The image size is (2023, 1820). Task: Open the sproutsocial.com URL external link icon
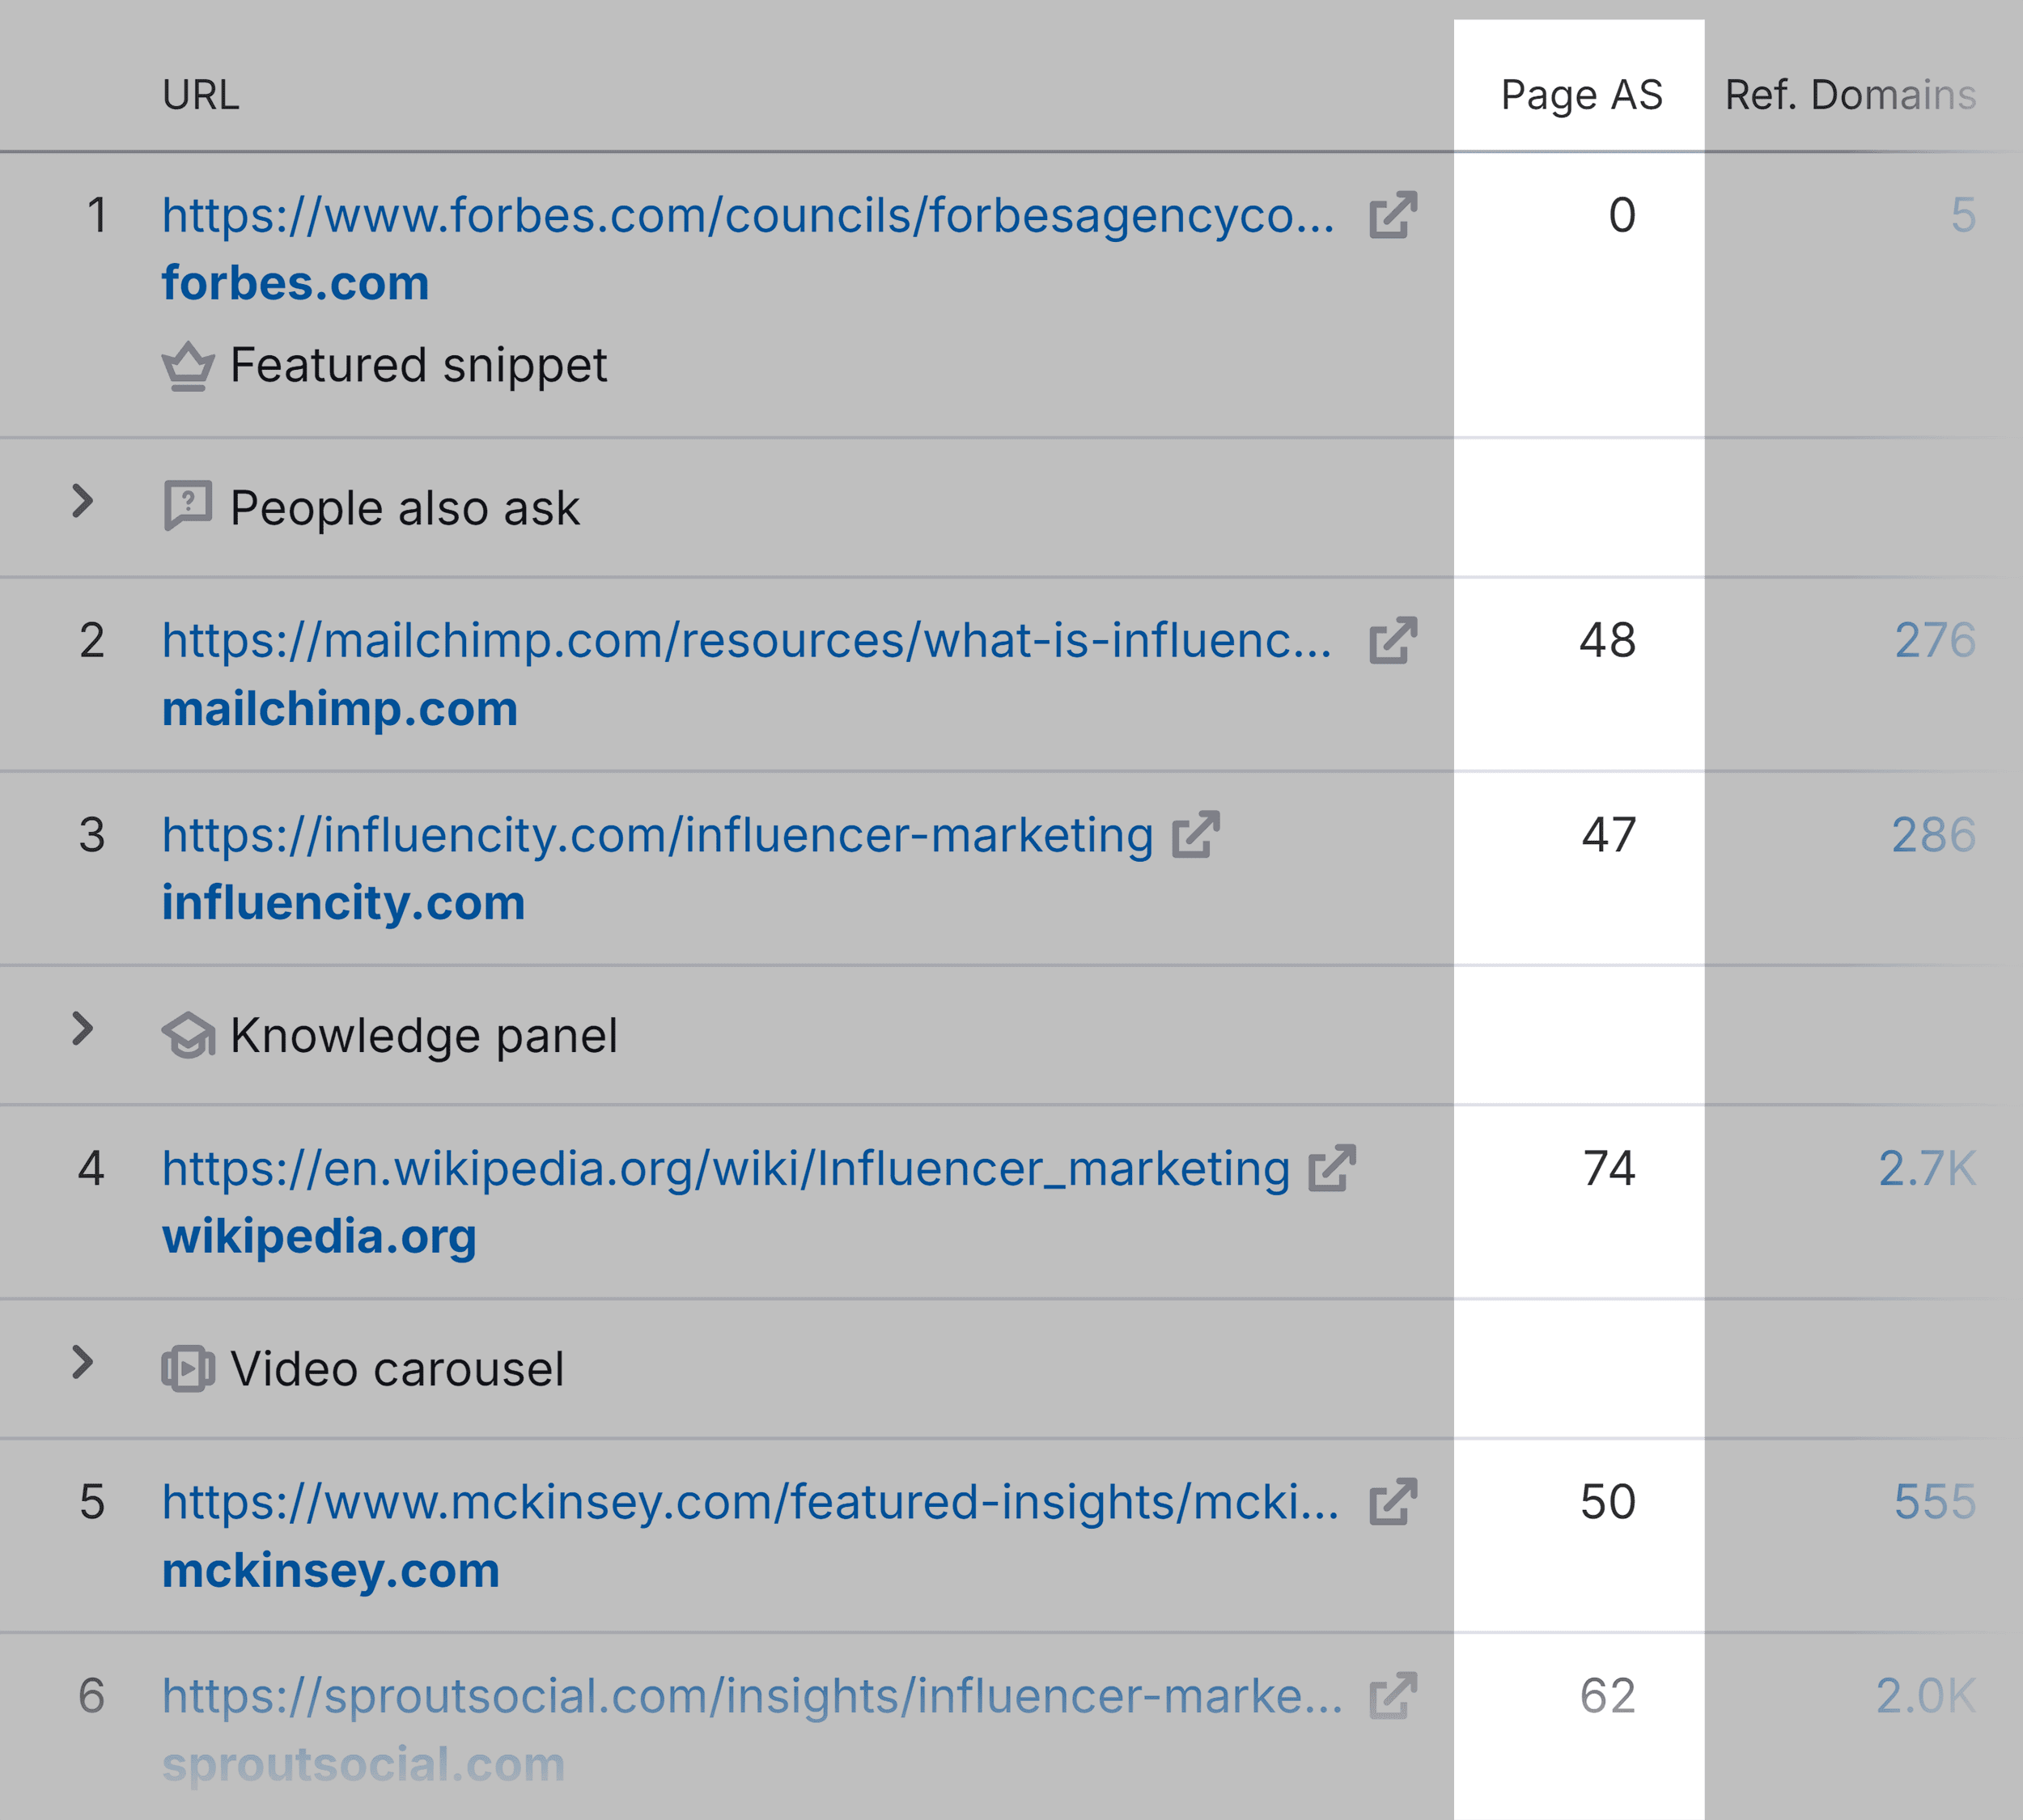(x=1394, y=1696)
